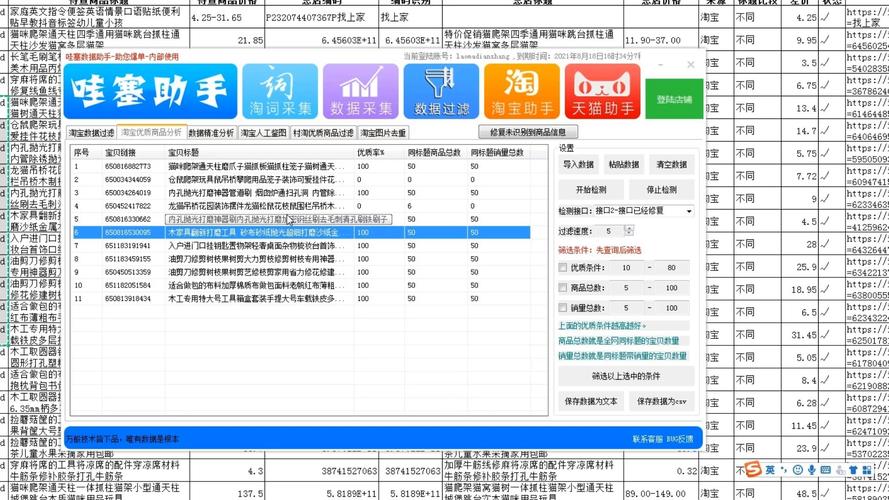Image resolution: width=889 pixels, height=500 pixels.
Task: Select row 2 with link 650034344059
Action: click(302, 180)
